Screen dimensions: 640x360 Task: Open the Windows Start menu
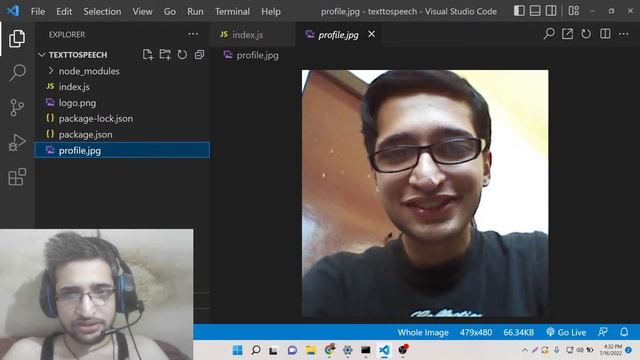click(237, 350)
